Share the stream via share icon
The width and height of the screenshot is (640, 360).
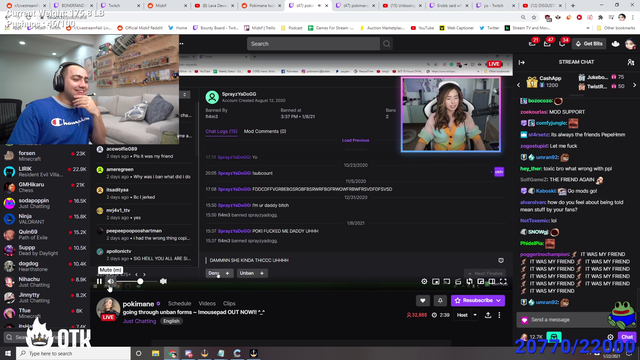(488, 315)
